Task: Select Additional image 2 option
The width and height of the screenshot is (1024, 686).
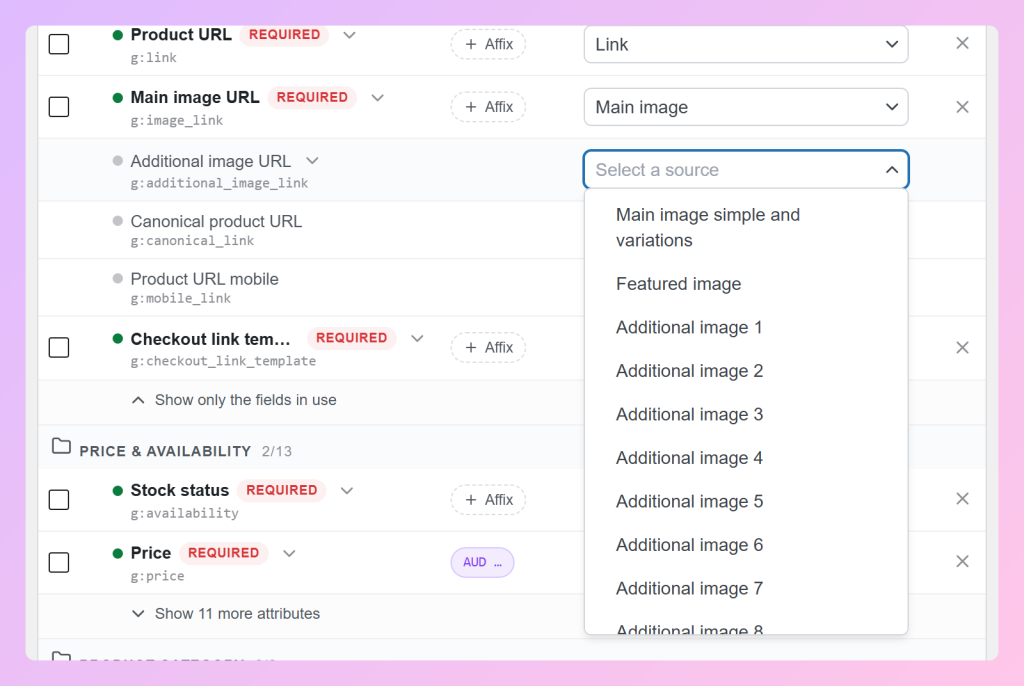Action: tap(746, 371)
